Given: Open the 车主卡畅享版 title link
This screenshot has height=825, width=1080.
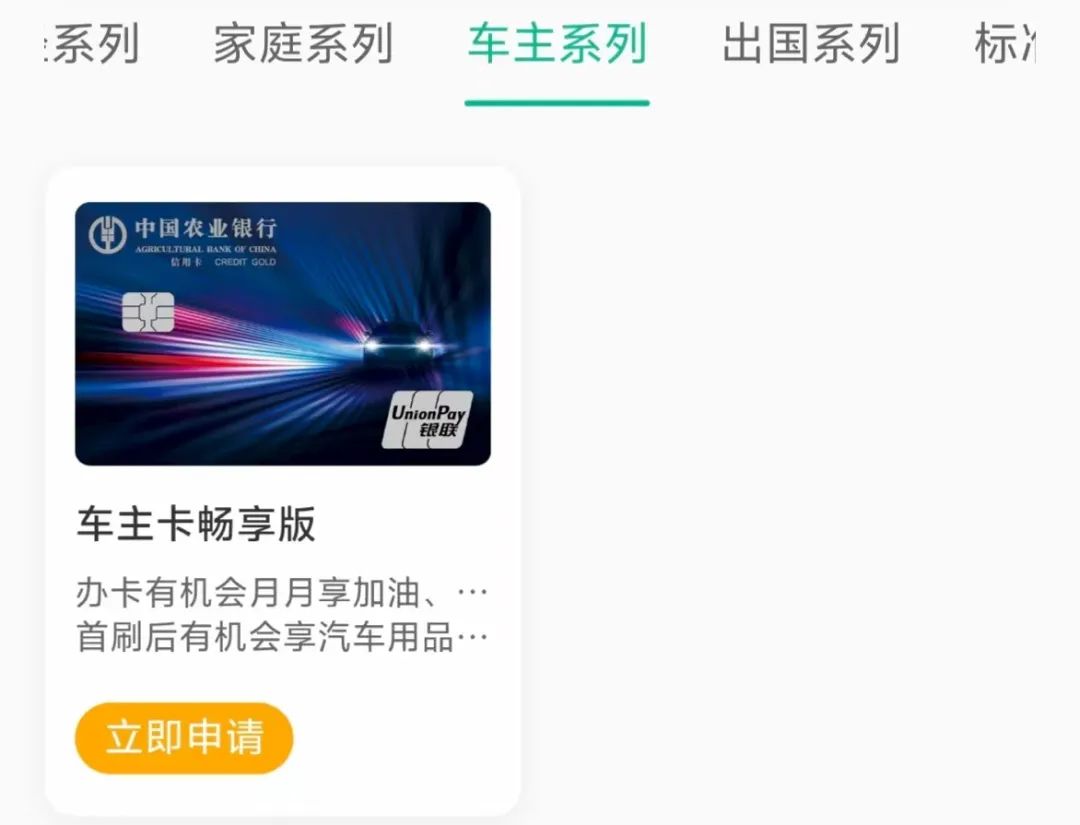Looking at the screenshot, I should click(196, 524).
